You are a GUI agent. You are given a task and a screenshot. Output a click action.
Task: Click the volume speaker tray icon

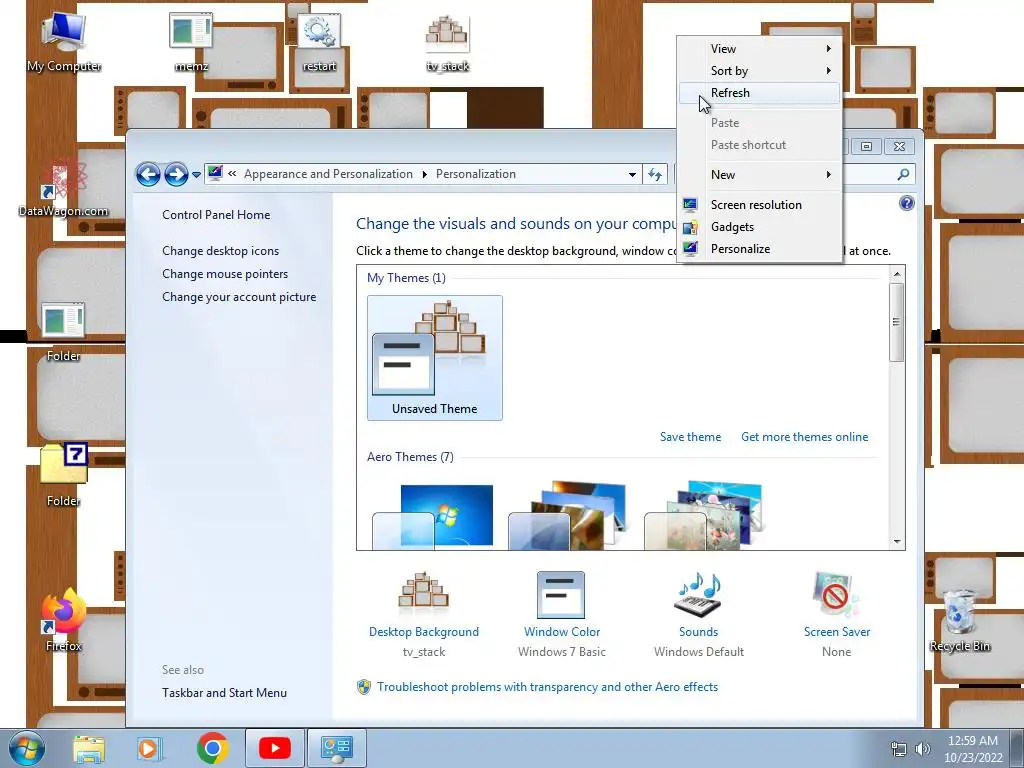click(923, 749)
